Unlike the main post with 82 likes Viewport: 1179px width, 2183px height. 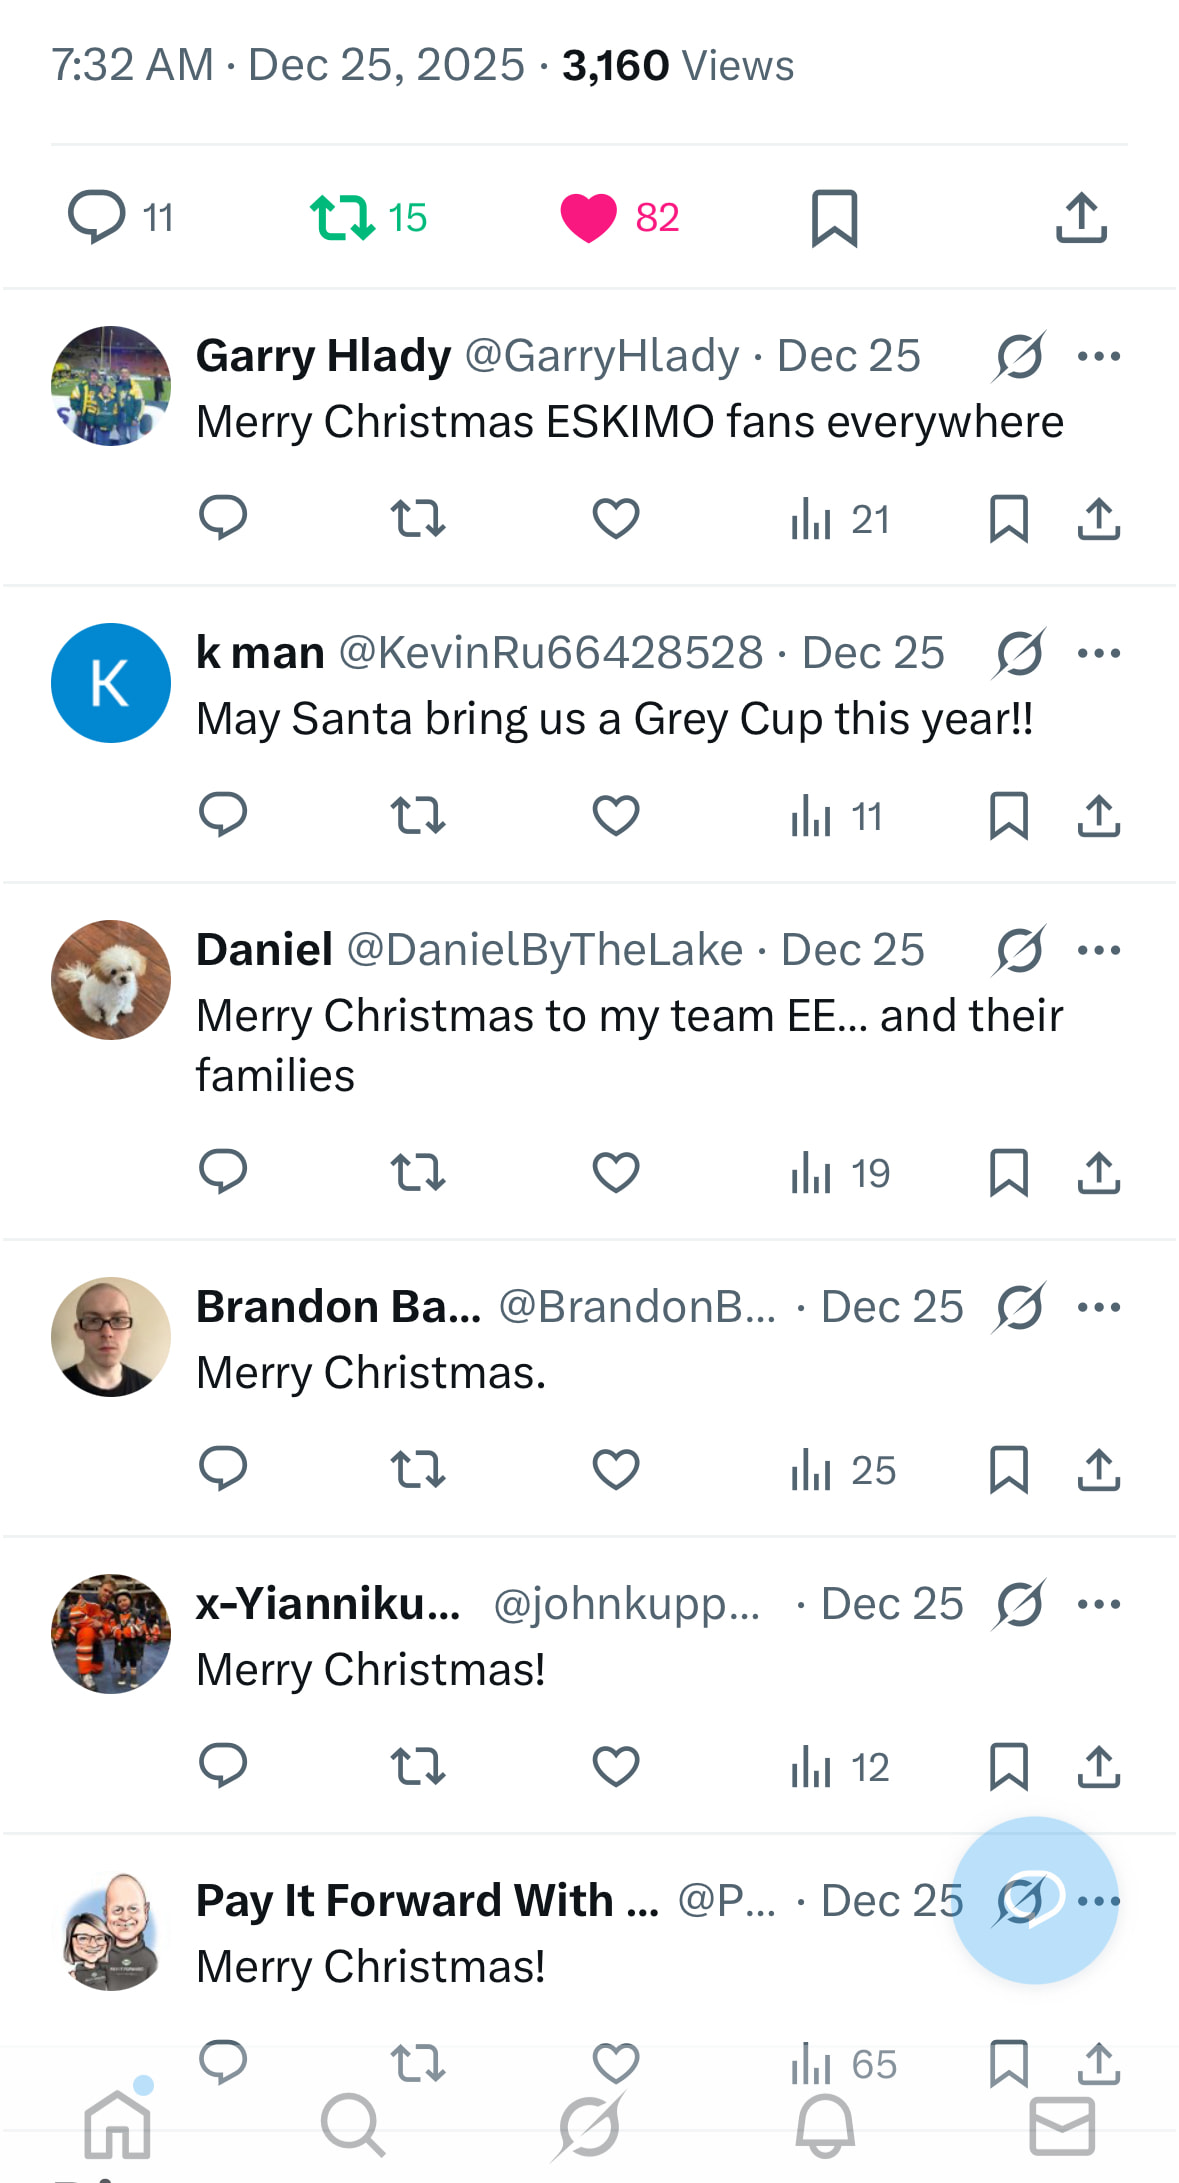tap(589, 218)
